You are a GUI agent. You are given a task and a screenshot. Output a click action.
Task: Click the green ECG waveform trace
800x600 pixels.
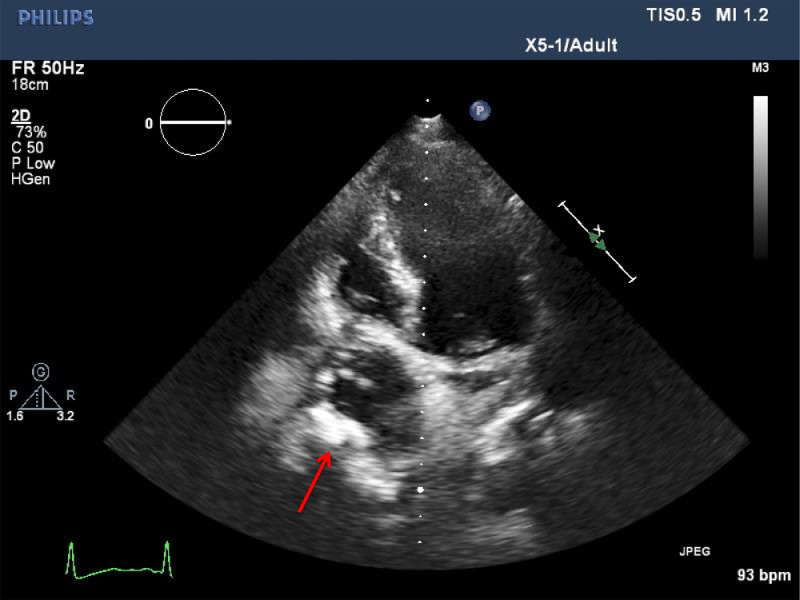pos(120,563)
